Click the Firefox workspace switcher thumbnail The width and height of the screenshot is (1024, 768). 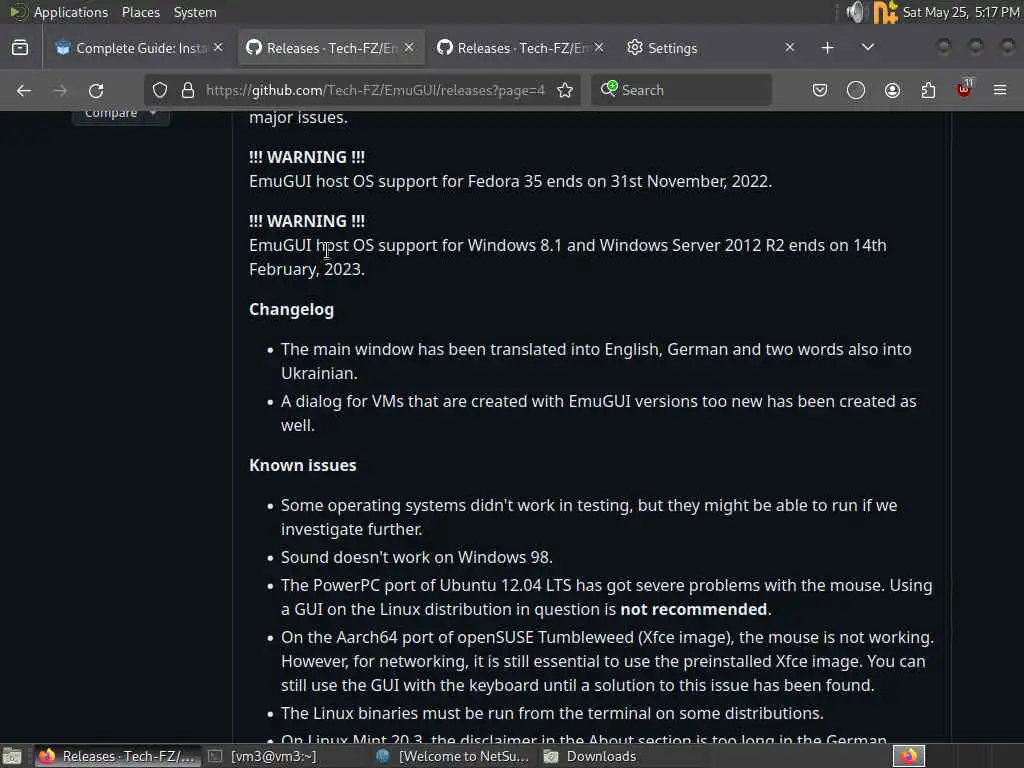pyautogui.click(x=908, y=756)
